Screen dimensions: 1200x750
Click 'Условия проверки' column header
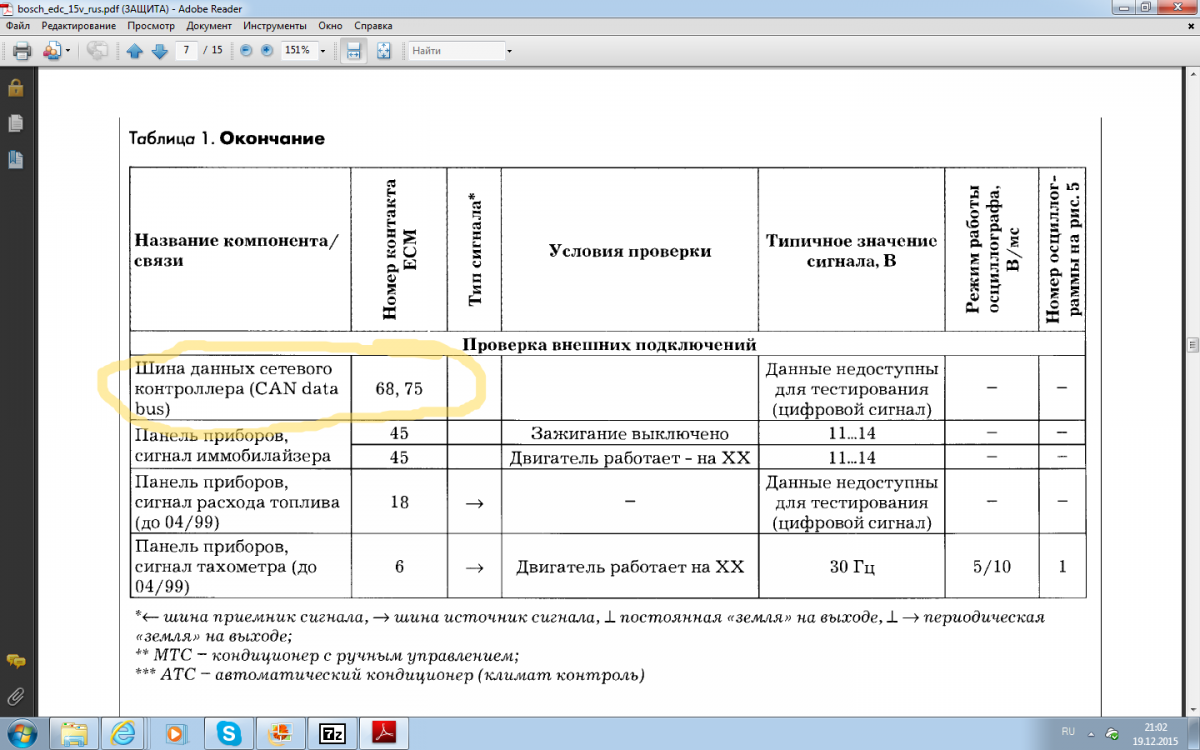pyautogui.click(x=629, y=251)
